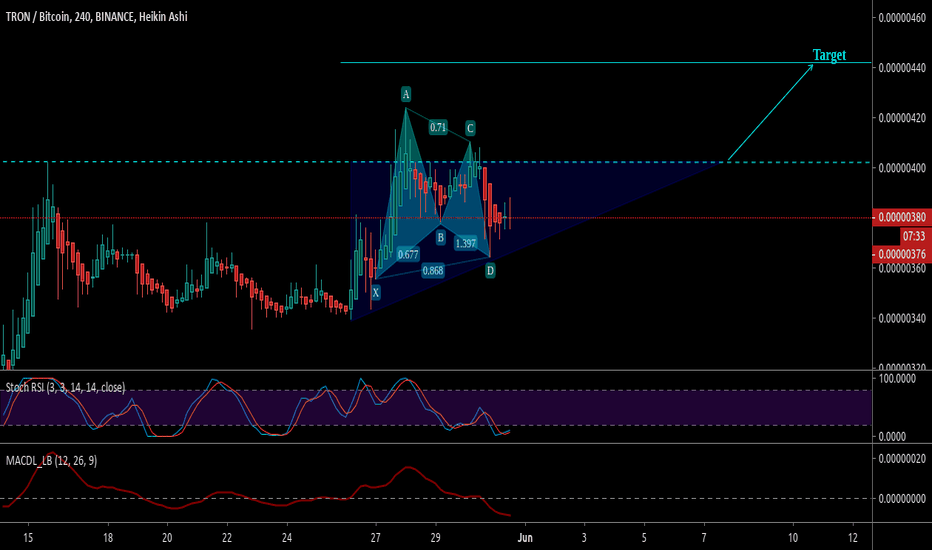Click the 0.00000400 price axis value
This screenshot has width=932, height=550.
pyautogui.click(x=902, y=168)
